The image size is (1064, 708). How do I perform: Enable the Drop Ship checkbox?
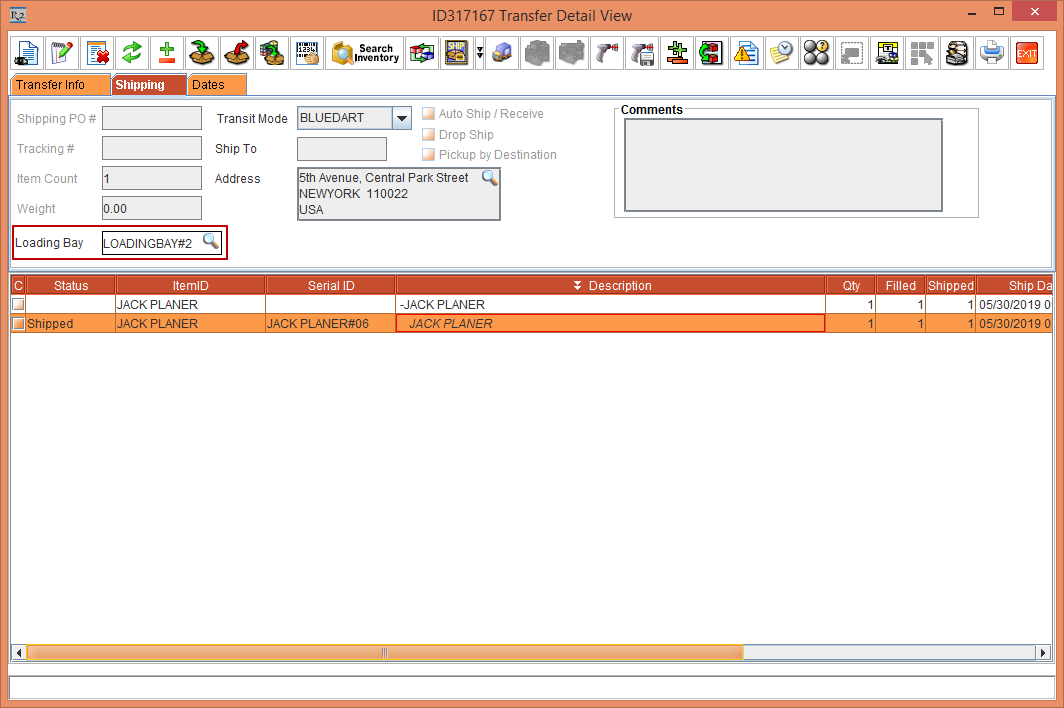click(x=428, y=134)
